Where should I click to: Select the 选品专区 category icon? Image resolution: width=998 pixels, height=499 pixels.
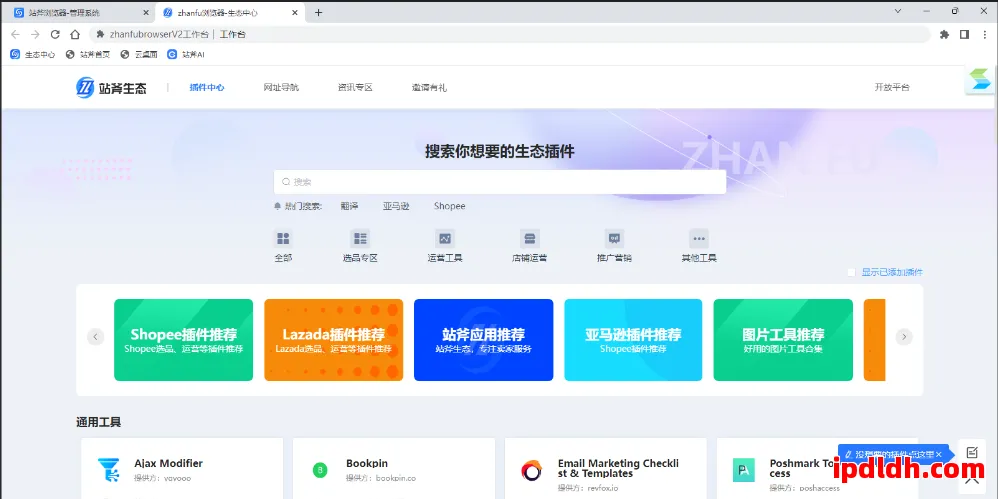360,239
